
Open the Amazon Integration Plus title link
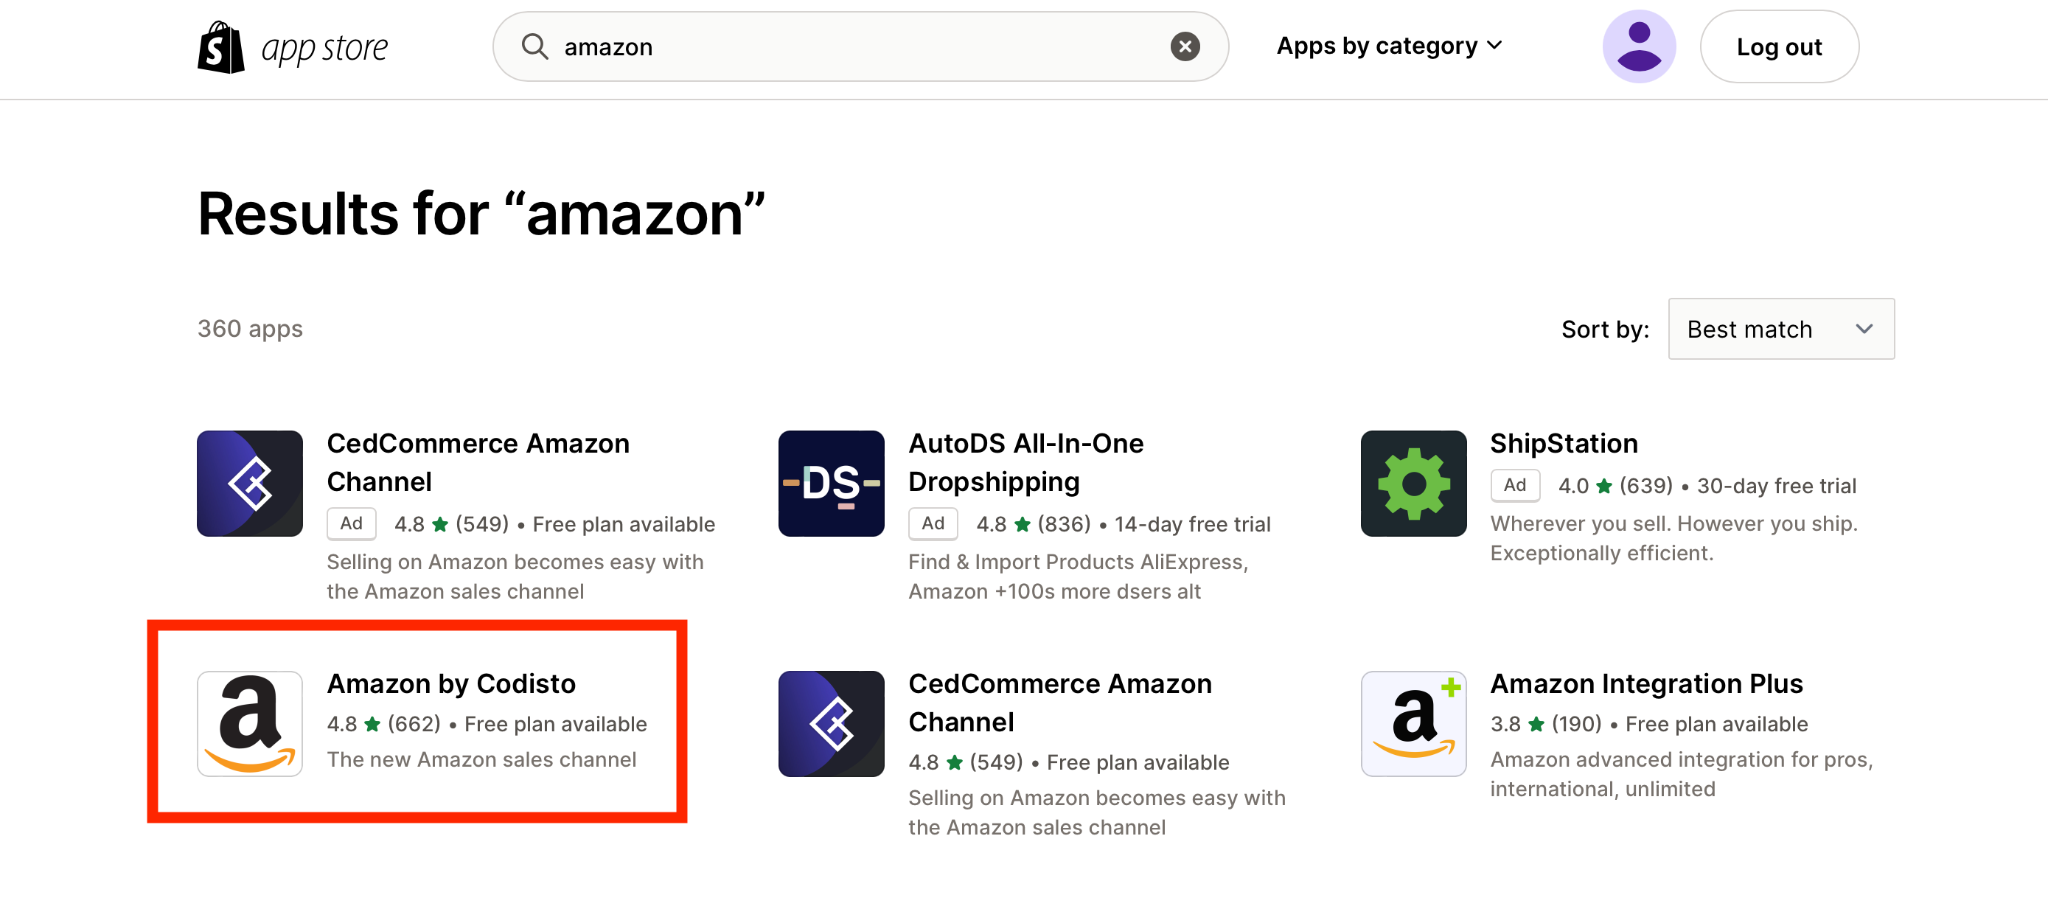[1646, 684]
